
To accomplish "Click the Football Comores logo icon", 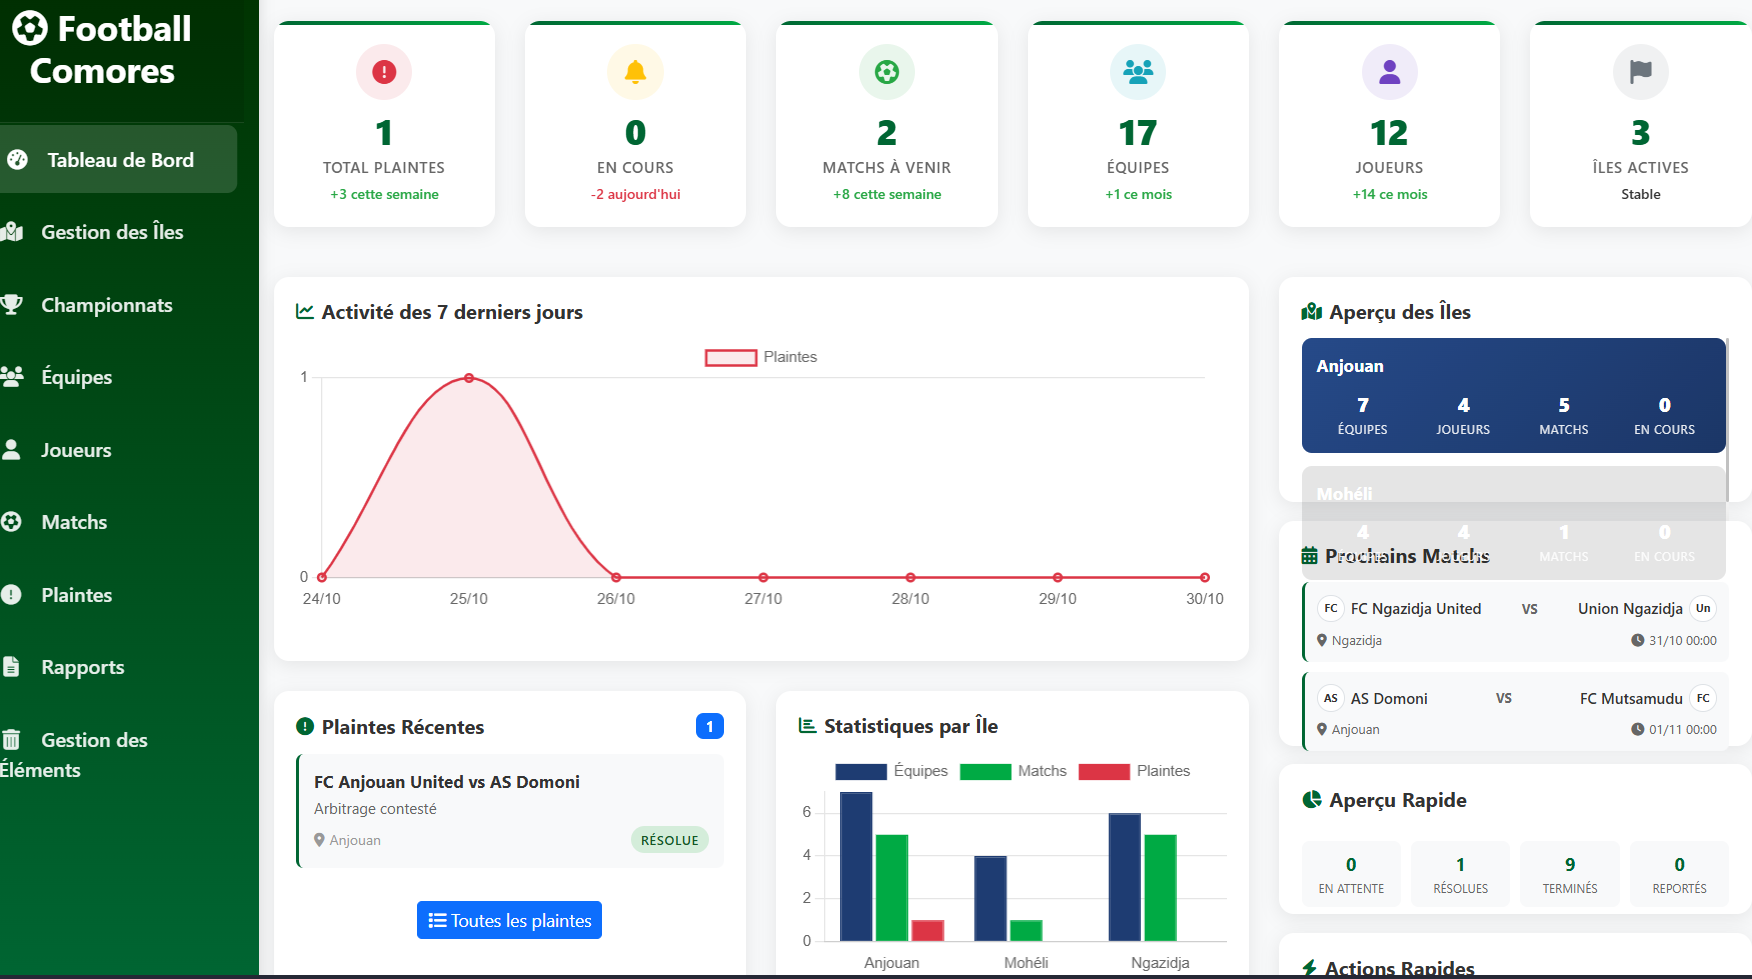I will point(30,29).
